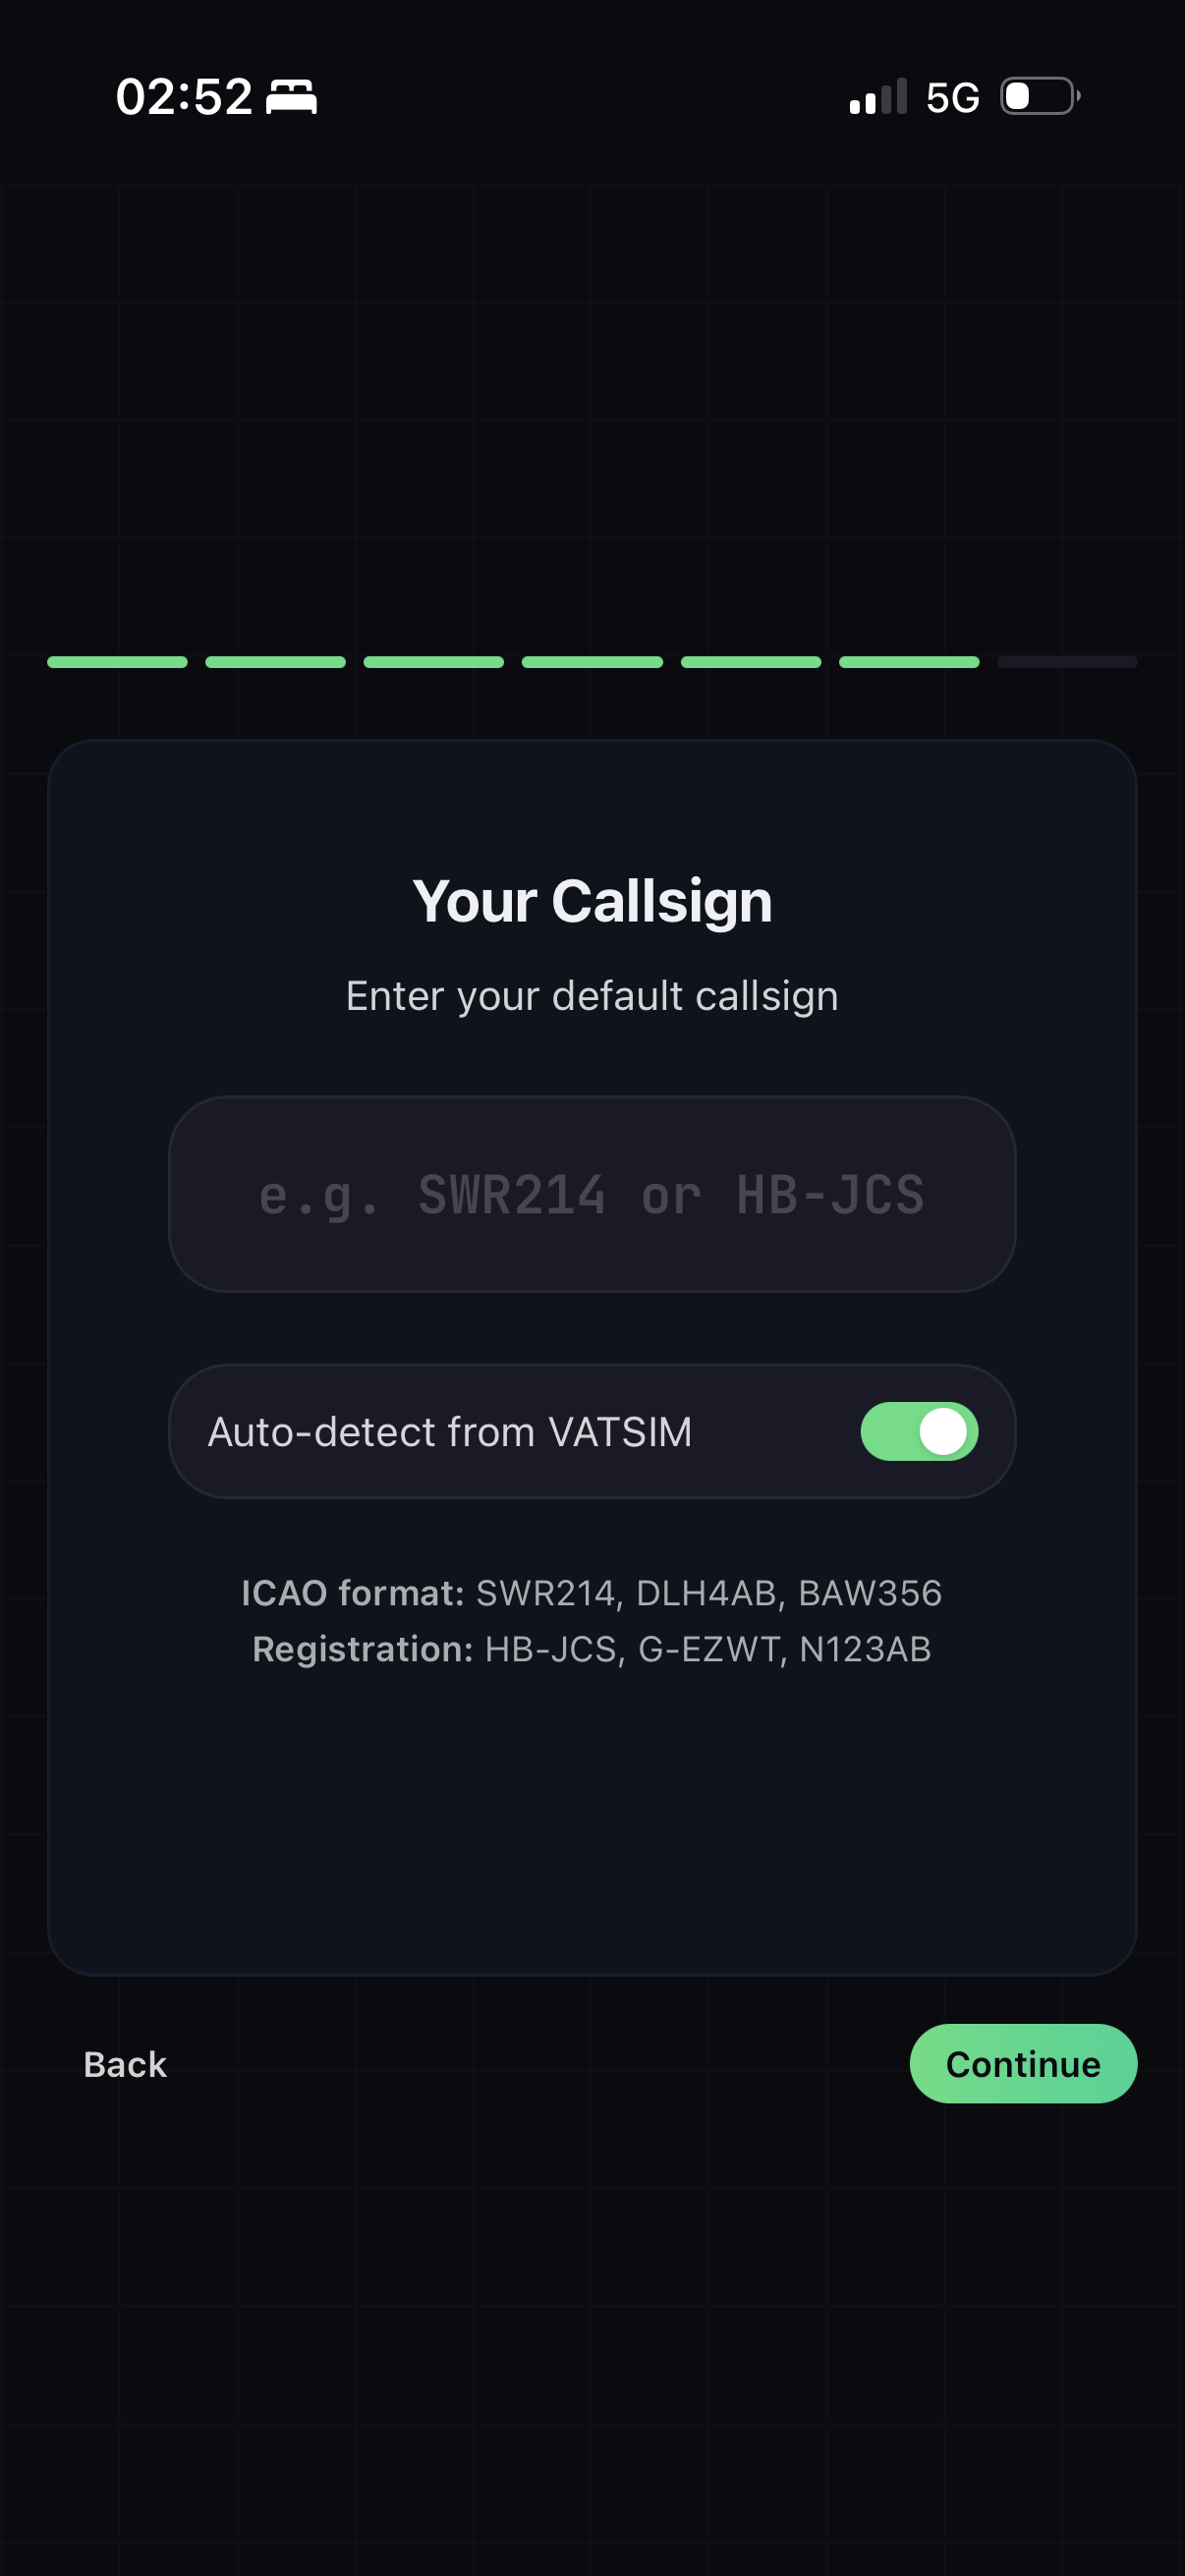Tap the cellular signal strength indicator
This screenshot has height=2576, width=1185.
(x=877, y=96)
